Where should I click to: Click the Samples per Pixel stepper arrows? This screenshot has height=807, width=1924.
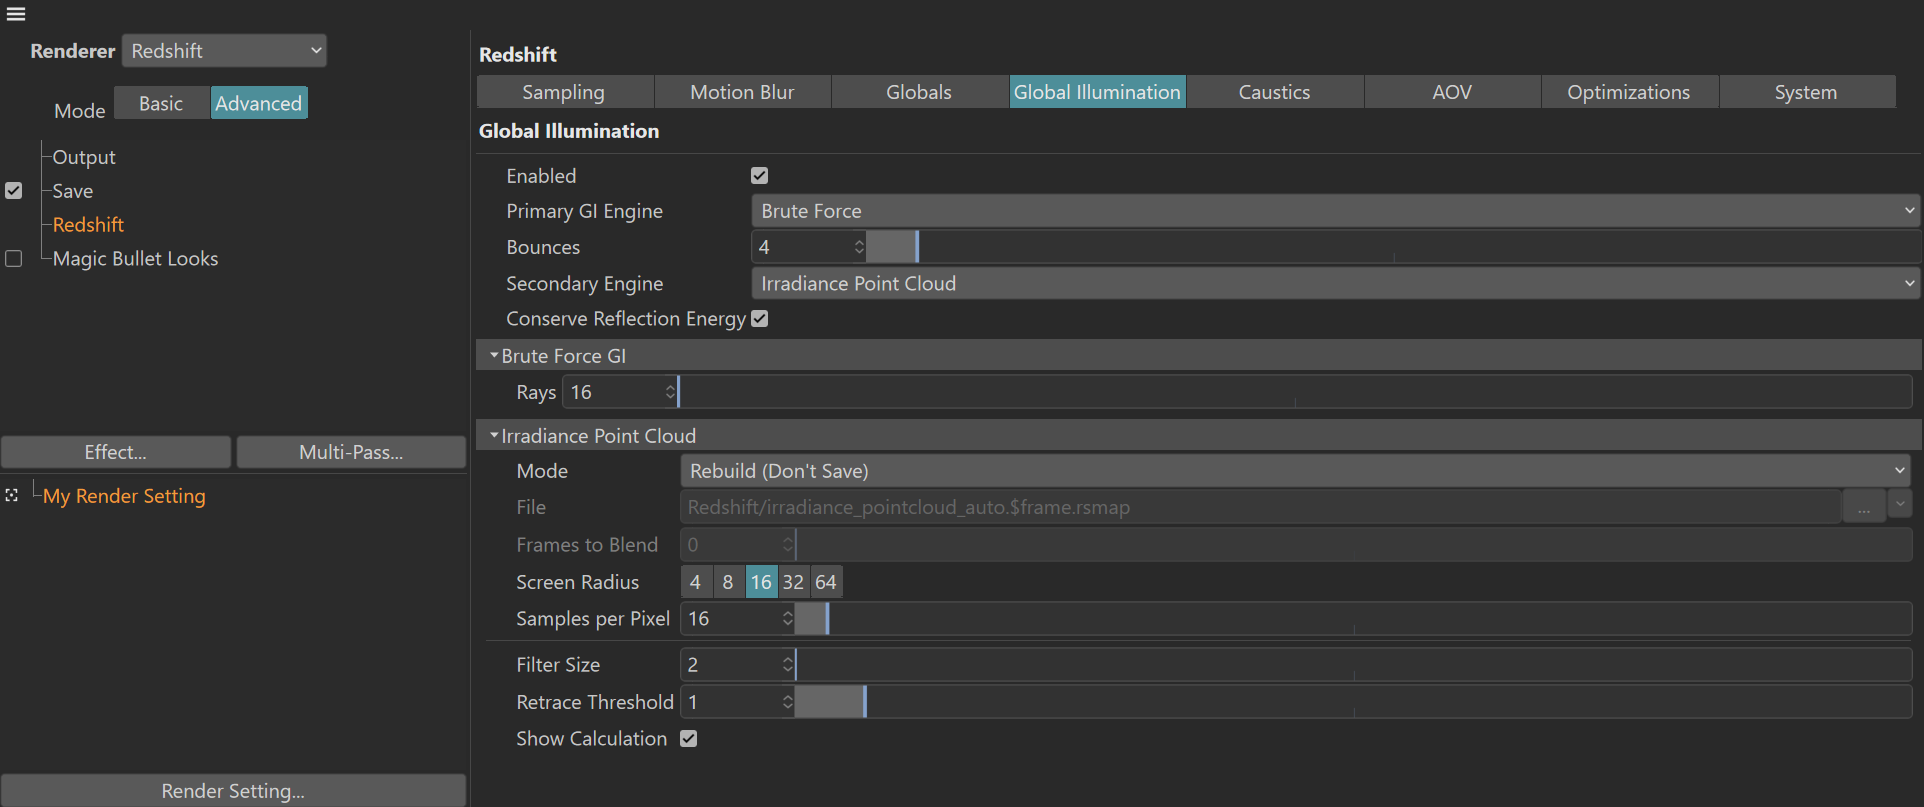click(788, 619)
